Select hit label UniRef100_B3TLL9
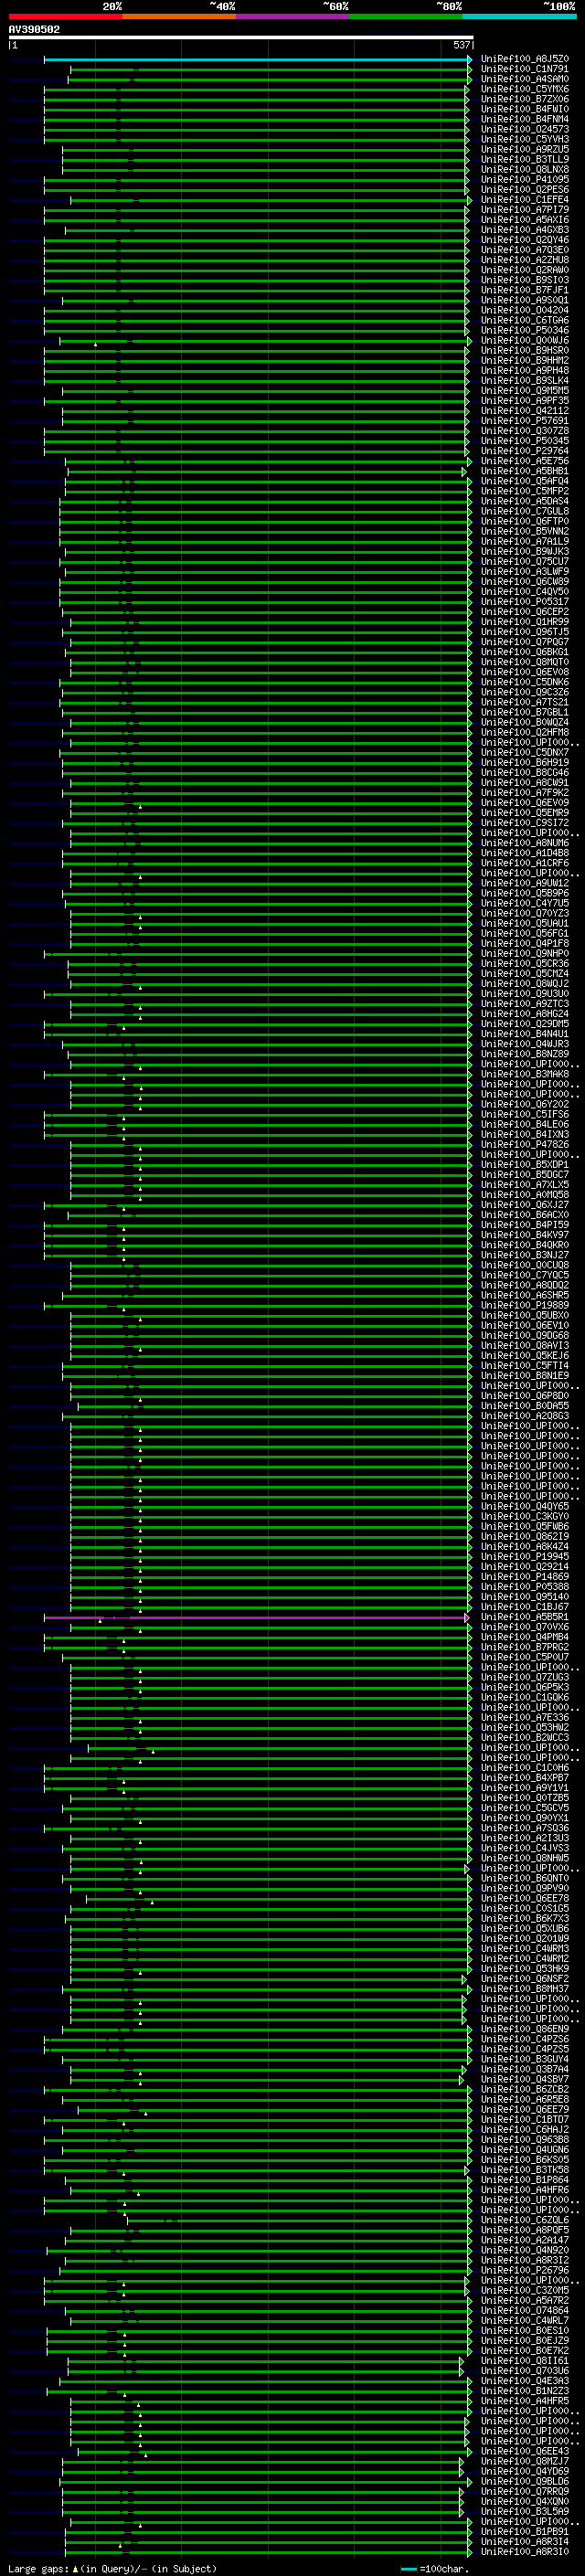The height and width of the screenshot is (2576, 585). click(525, 159)
